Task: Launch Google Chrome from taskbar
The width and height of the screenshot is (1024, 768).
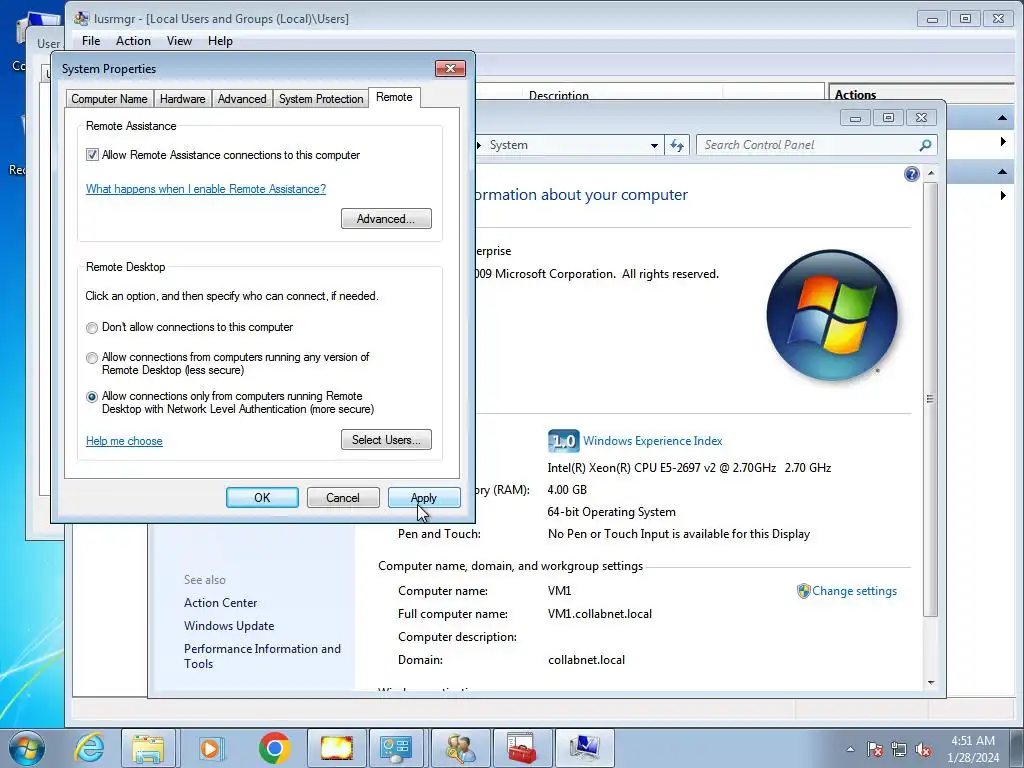Action: (274, 748)
